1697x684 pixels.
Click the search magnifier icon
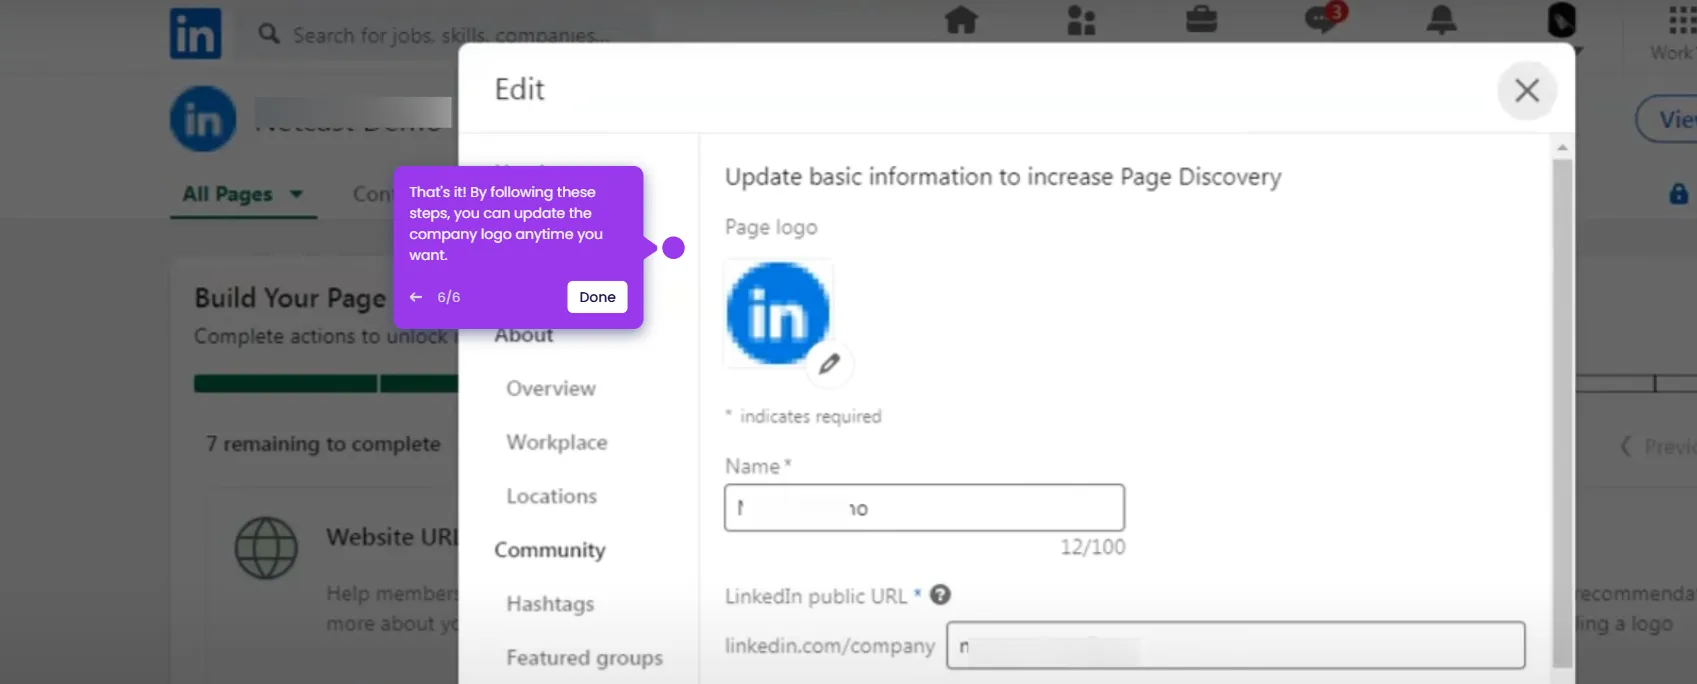[269, 34]
